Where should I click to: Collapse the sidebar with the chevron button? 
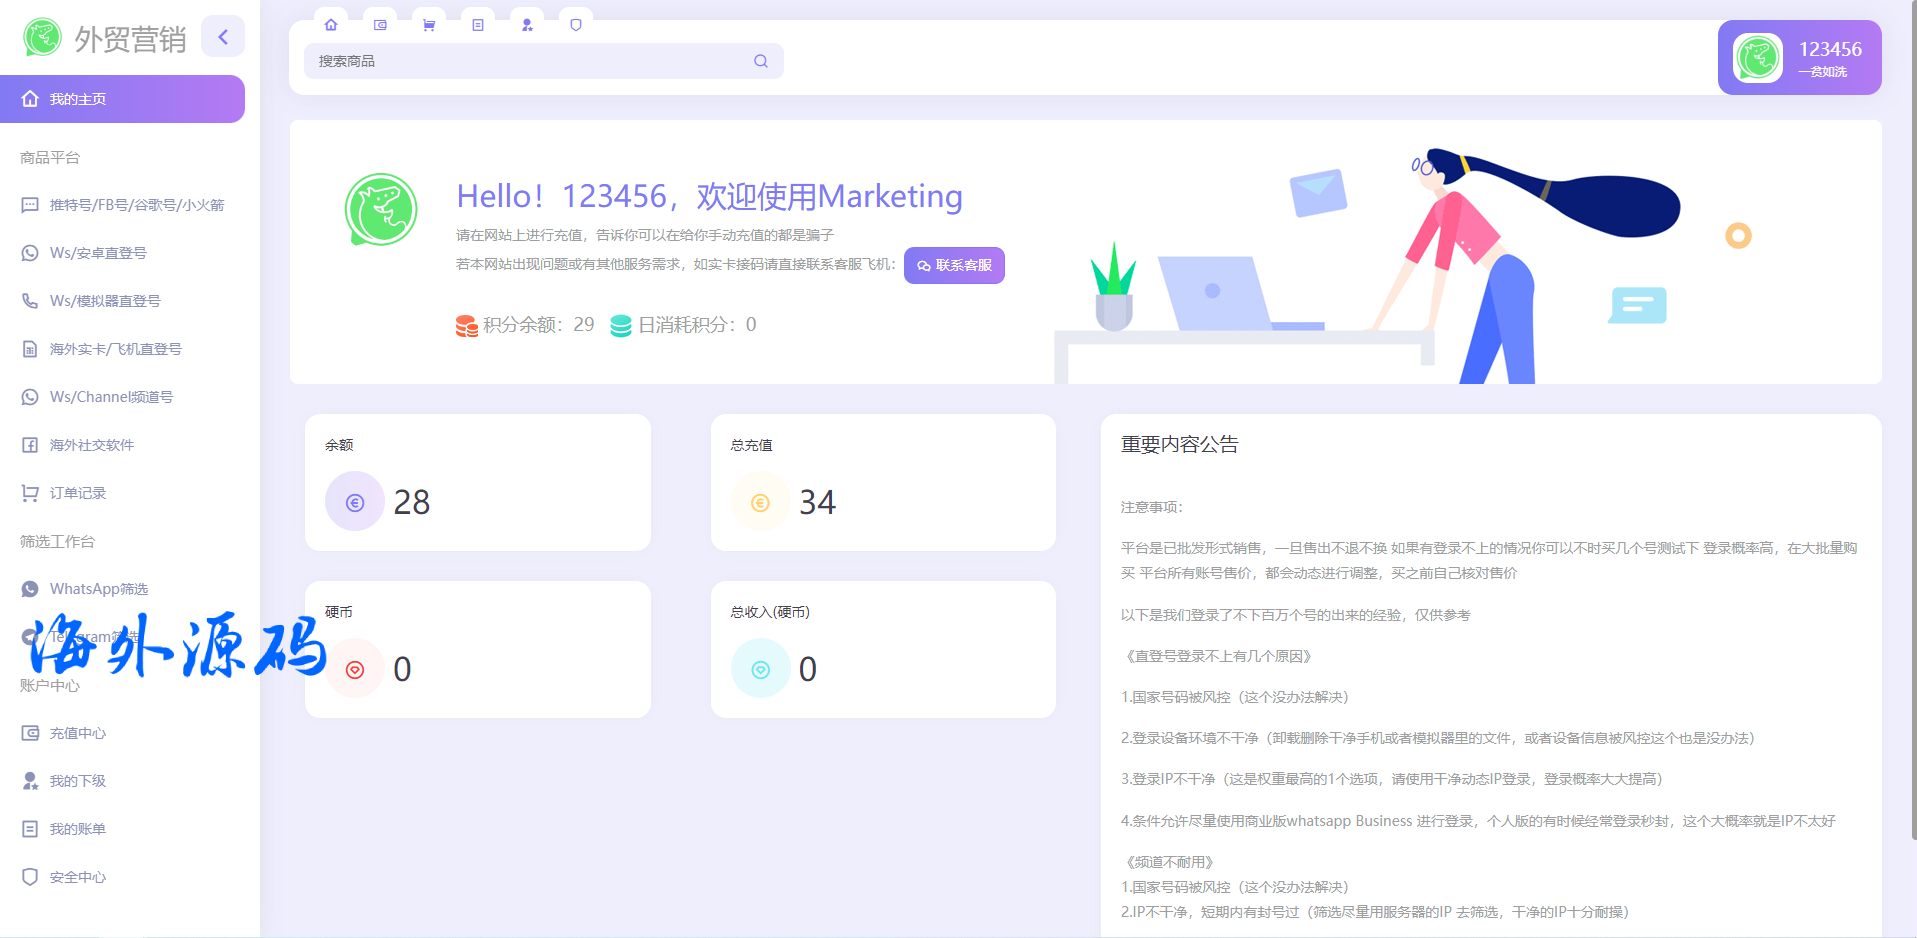click(223, 37)
